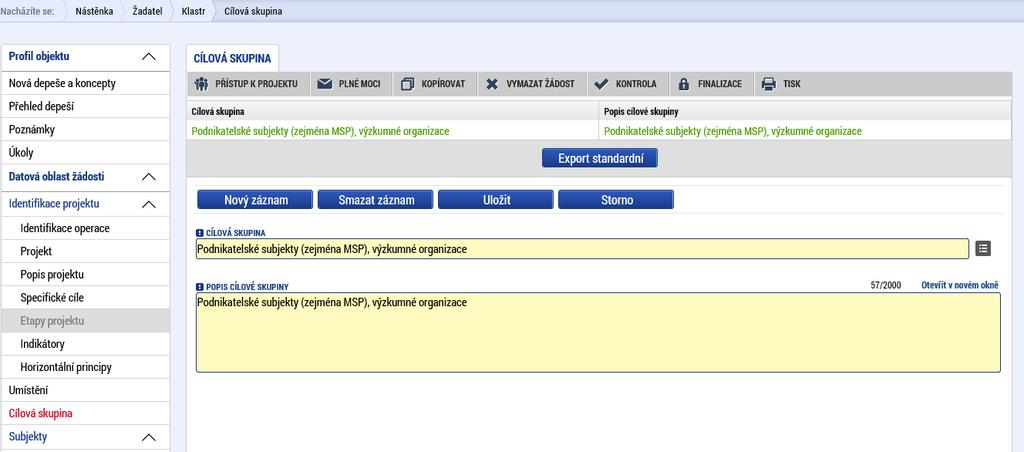Click Otevřít v novém okně link
The image size is (1024, 452).
959,285
